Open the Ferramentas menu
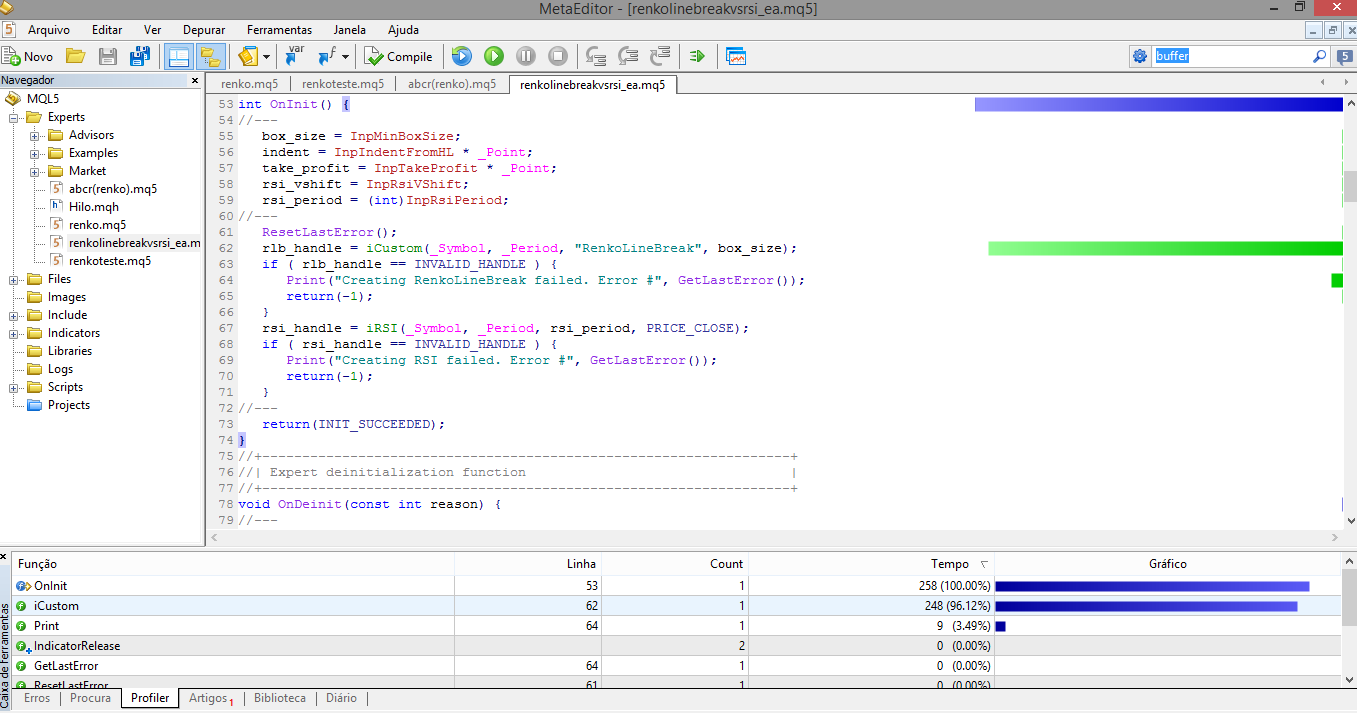Viewport: 1357px width, 713px height. (x=279, y=30)
